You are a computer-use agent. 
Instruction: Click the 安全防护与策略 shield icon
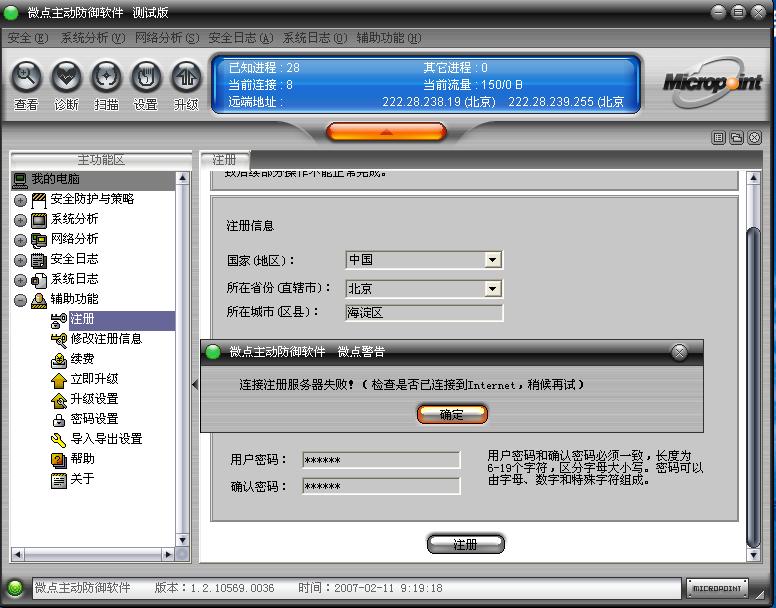pos(39,200)
